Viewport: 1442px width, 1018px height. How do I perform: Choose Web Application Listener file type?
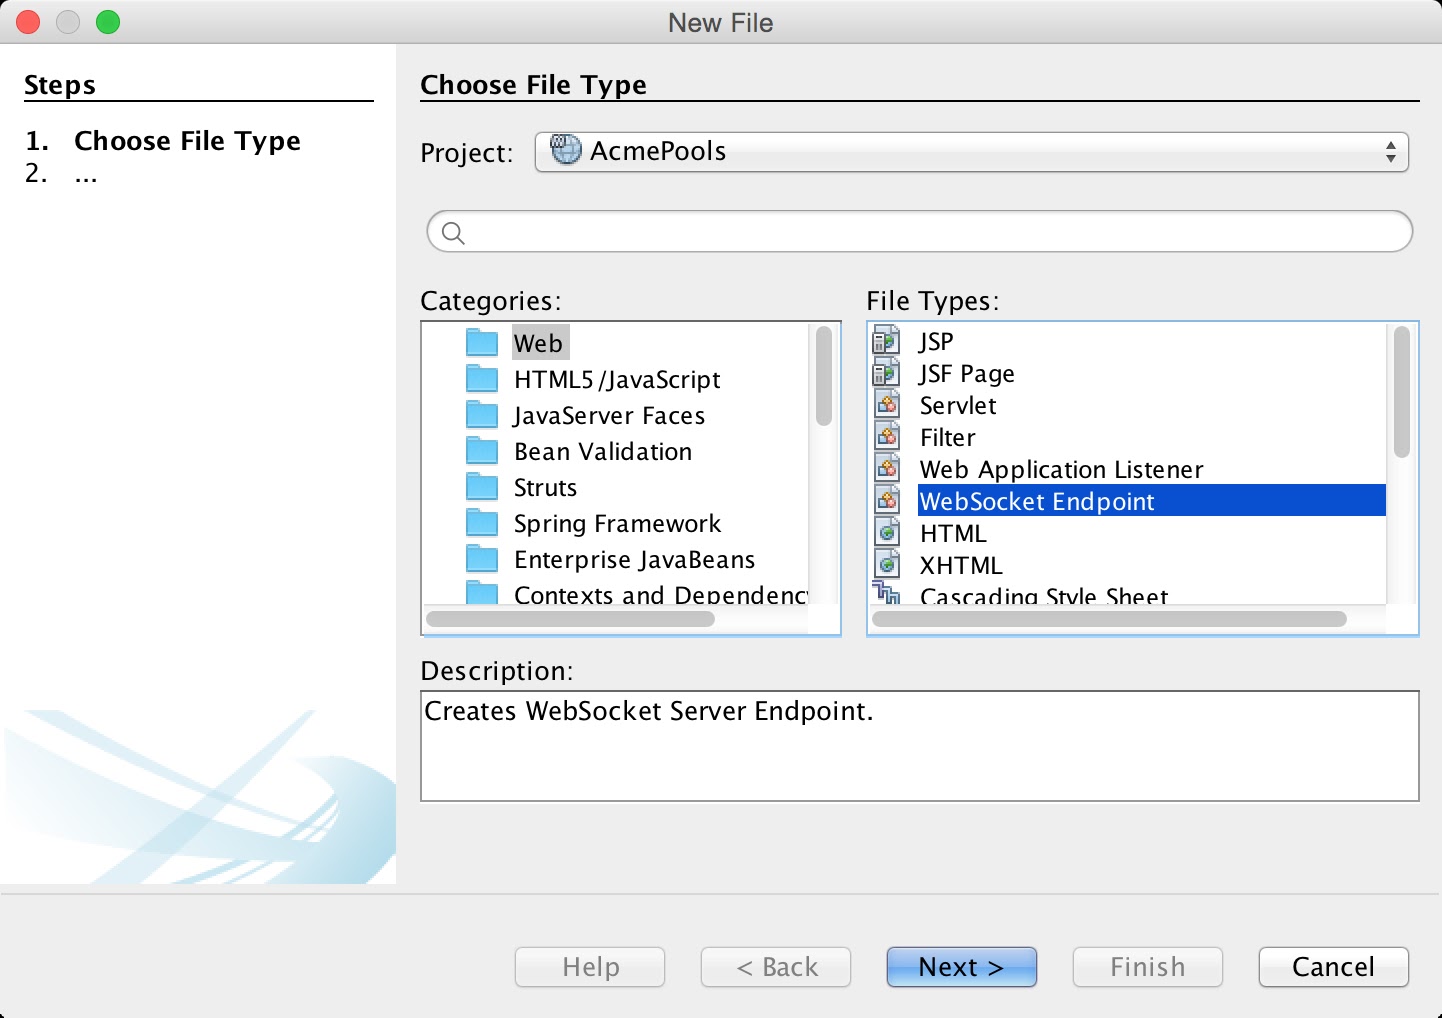click(1061, 469)
